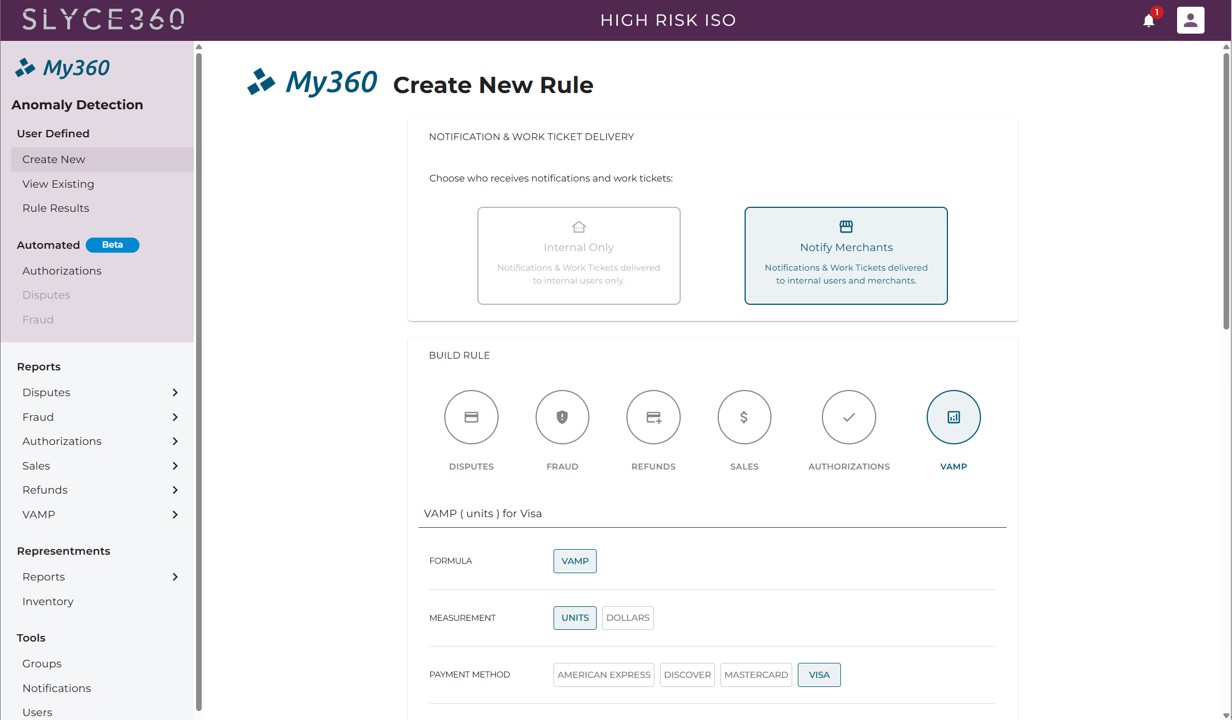Open Representments Inventory page

coord(48,602)
